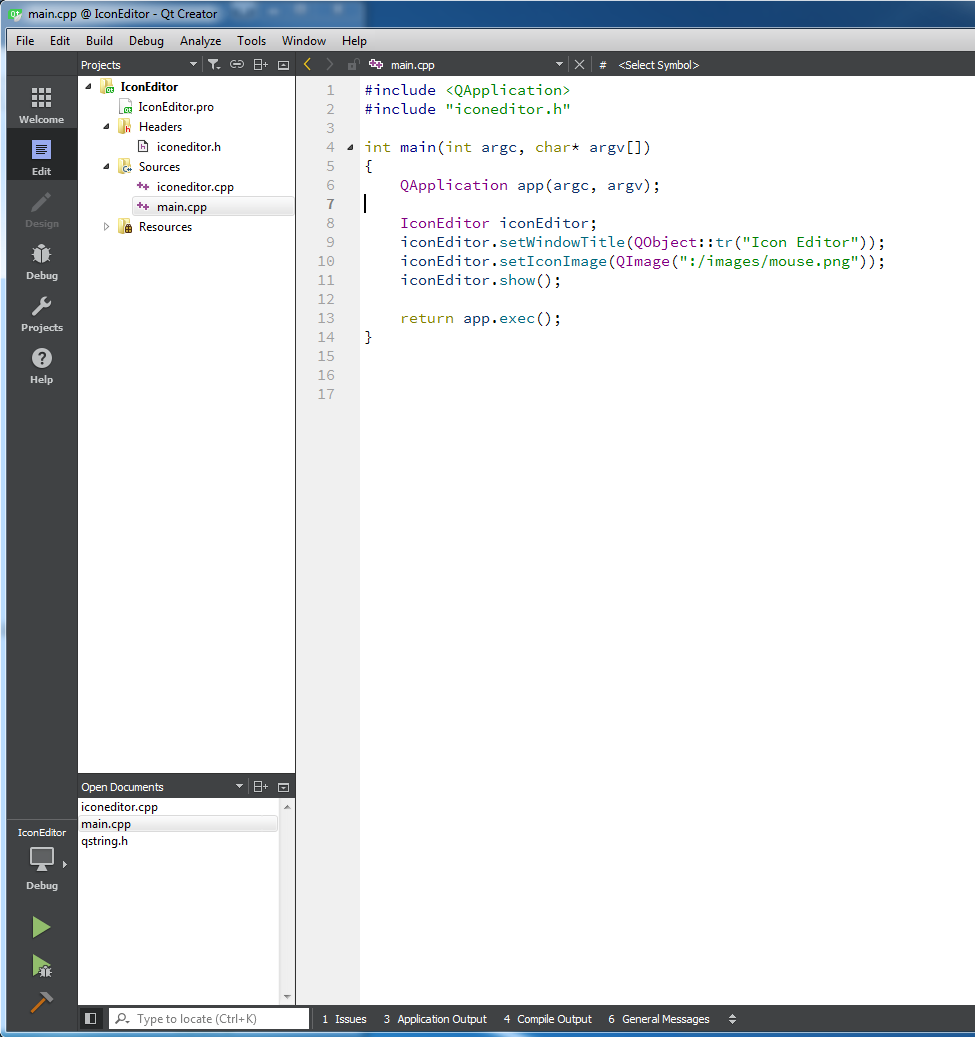Open the Edit menu

pos(60,40)
